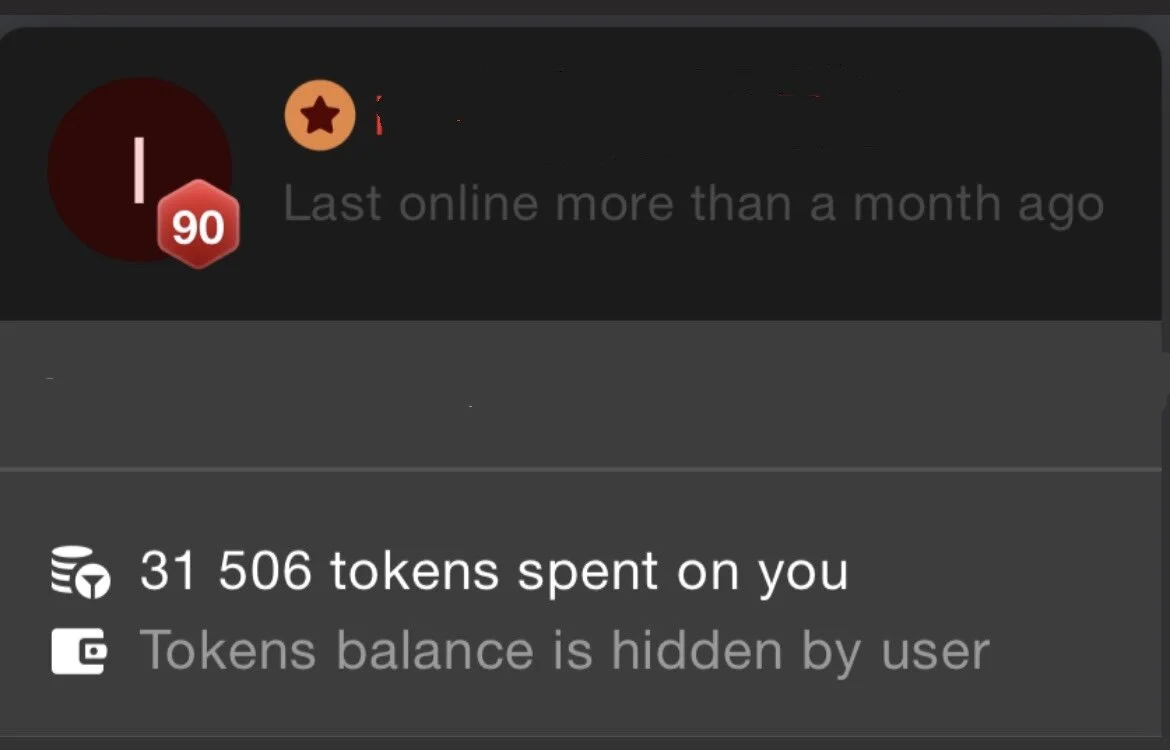Click the "31 506" token amount
Viewport: 1170px width, 750px height.
pos(225,571)
